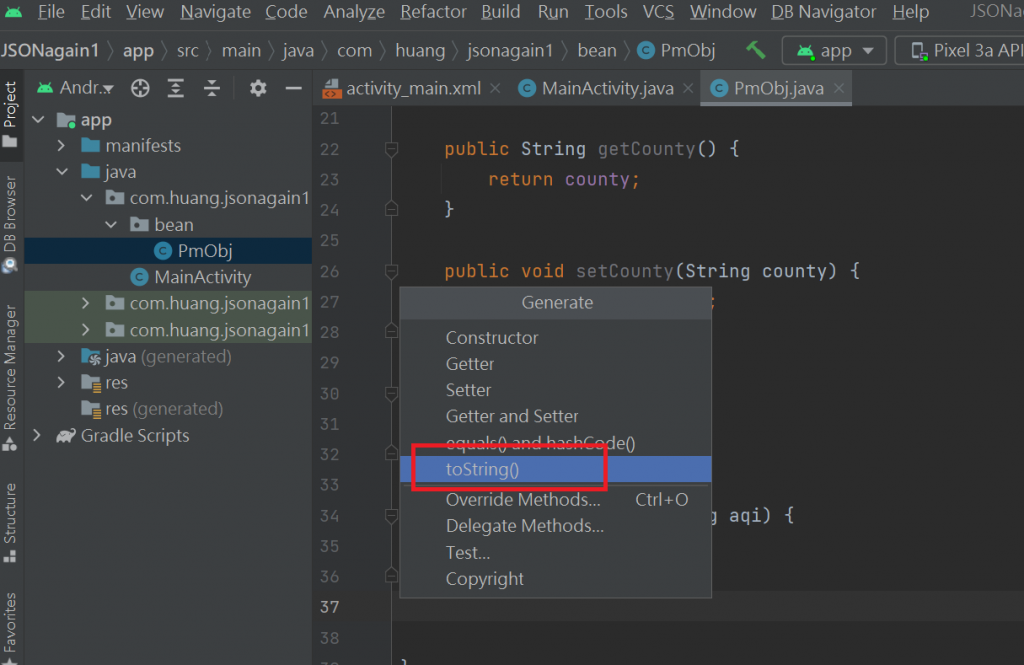Choose Setter in Generate popup
The height and width of the screenshot is (665, 1024).
click(555, 390)
